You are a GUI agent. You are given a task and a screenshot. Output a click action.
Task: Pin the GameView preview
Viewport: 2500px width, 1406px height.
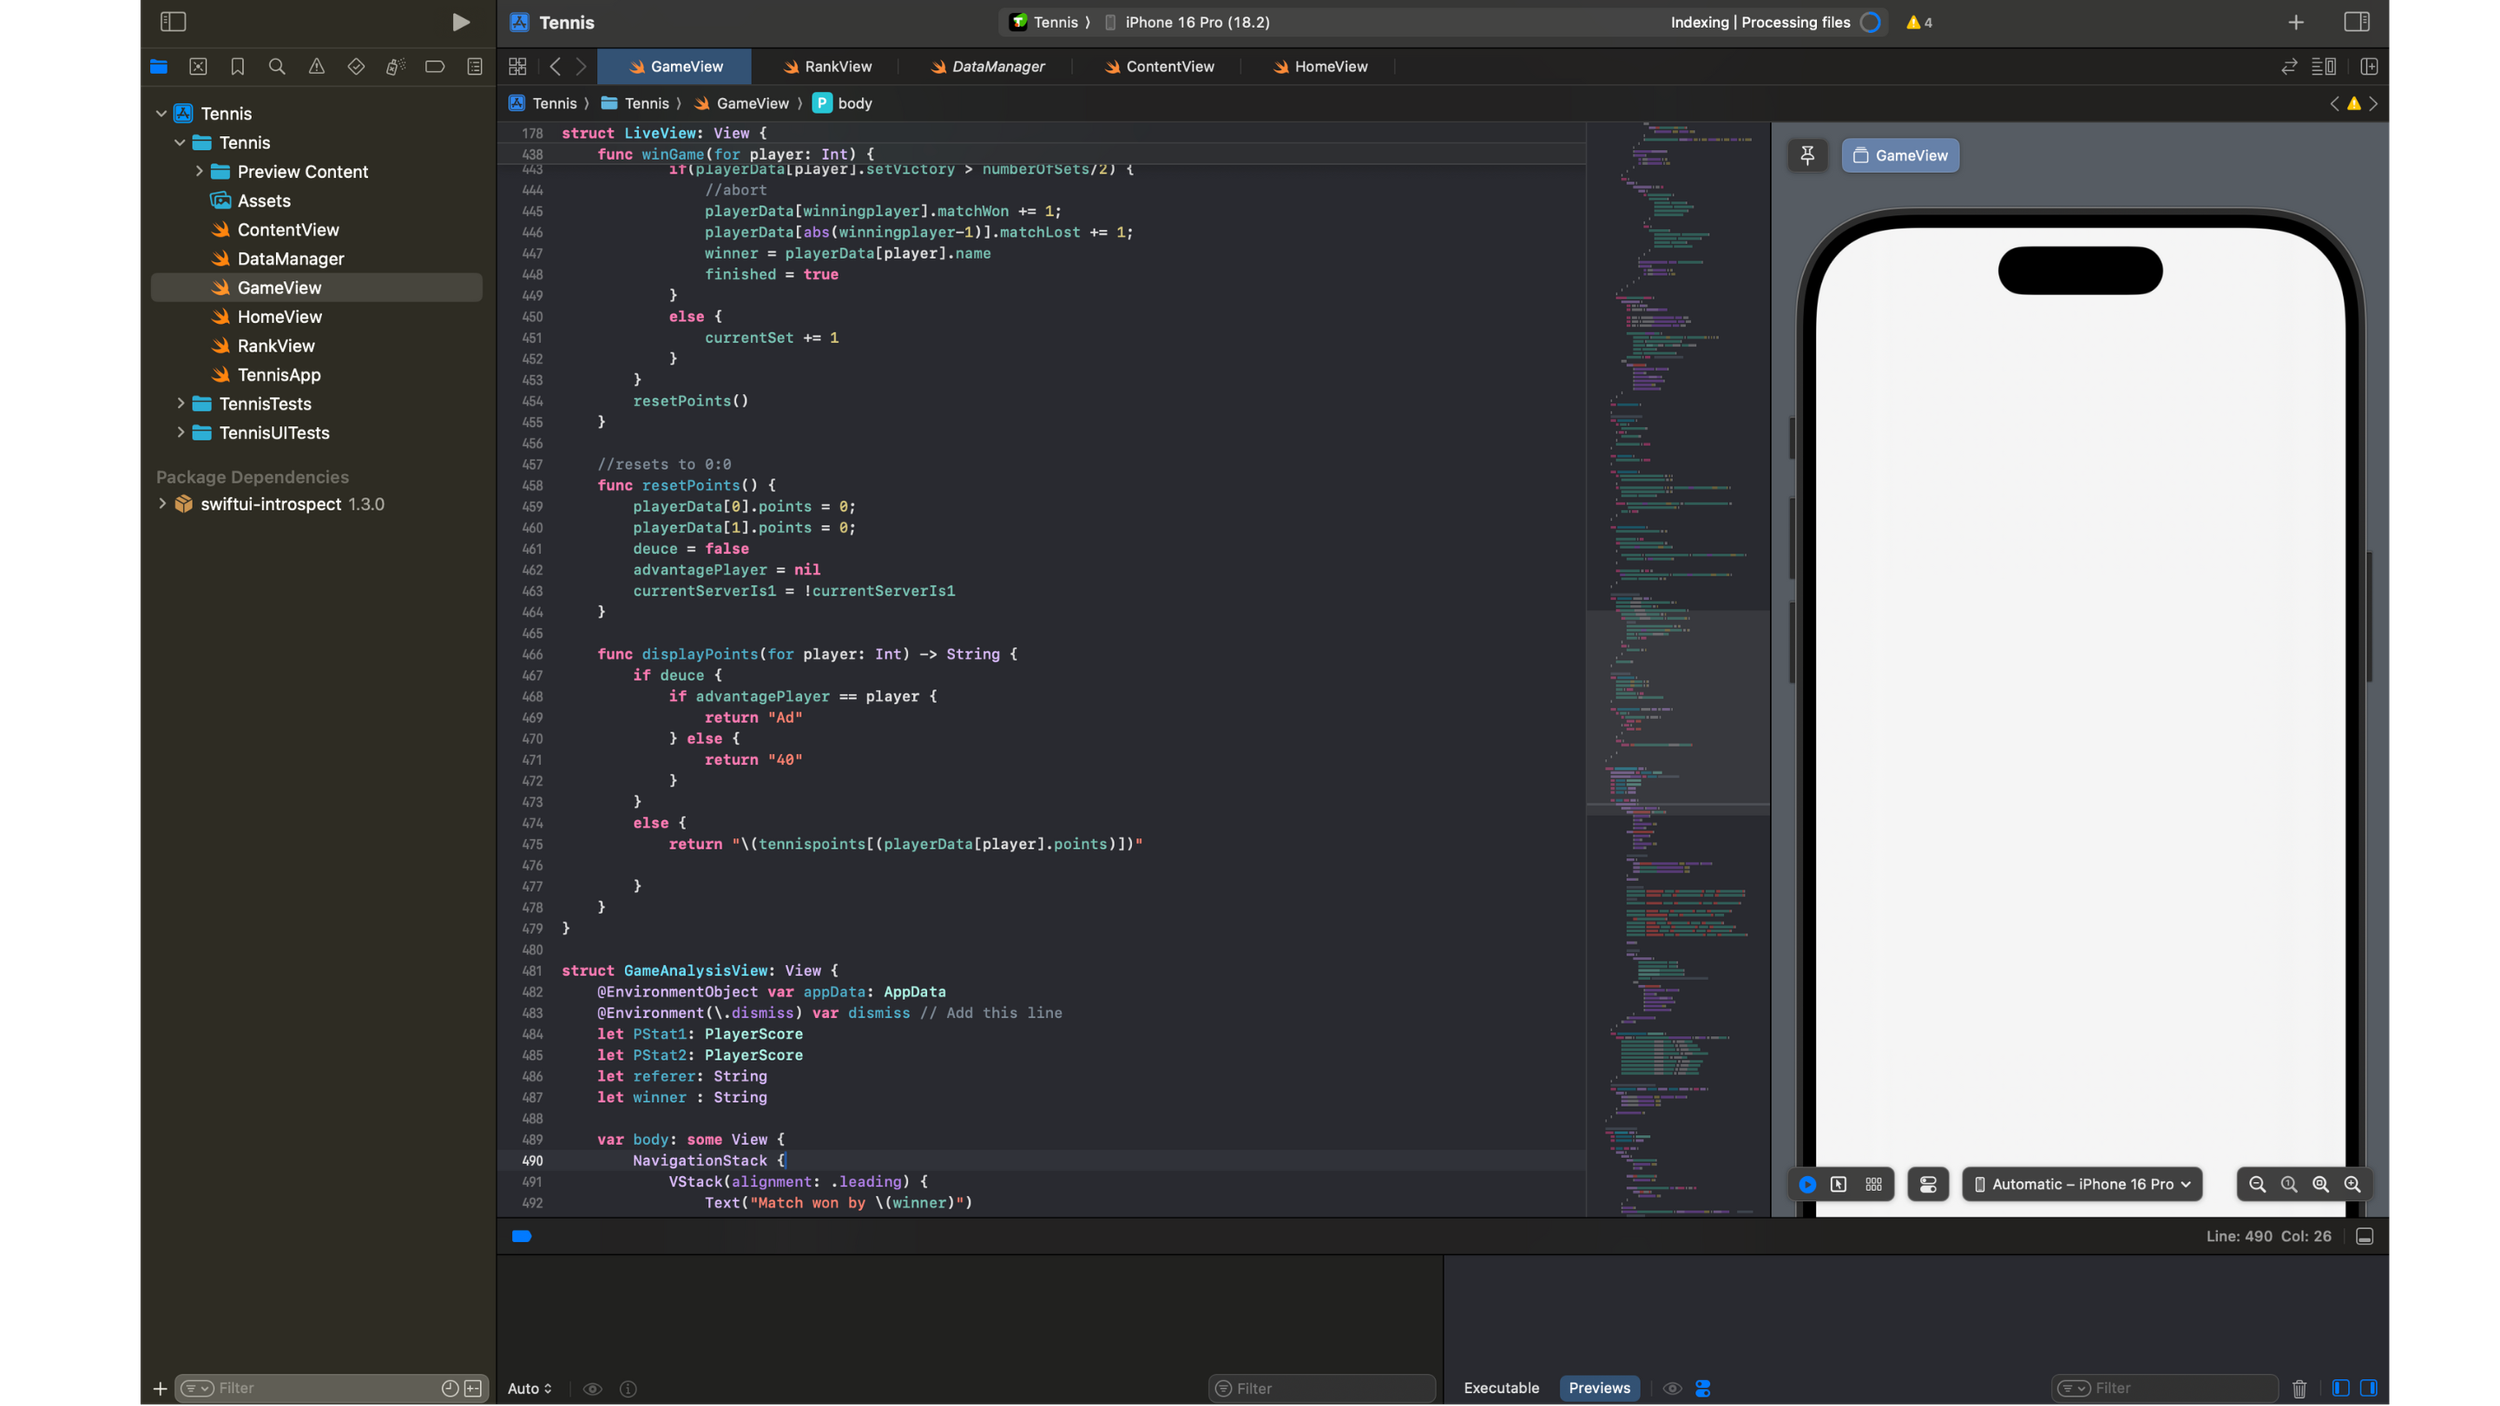(x=1807, y=155)
